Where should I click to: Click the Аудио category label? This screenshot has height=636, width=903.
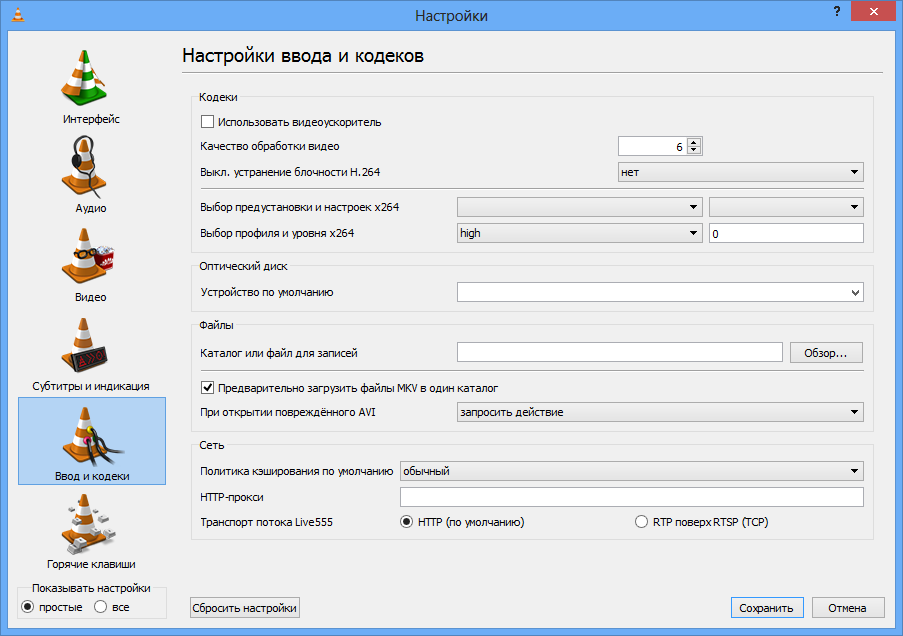point(91,208)
